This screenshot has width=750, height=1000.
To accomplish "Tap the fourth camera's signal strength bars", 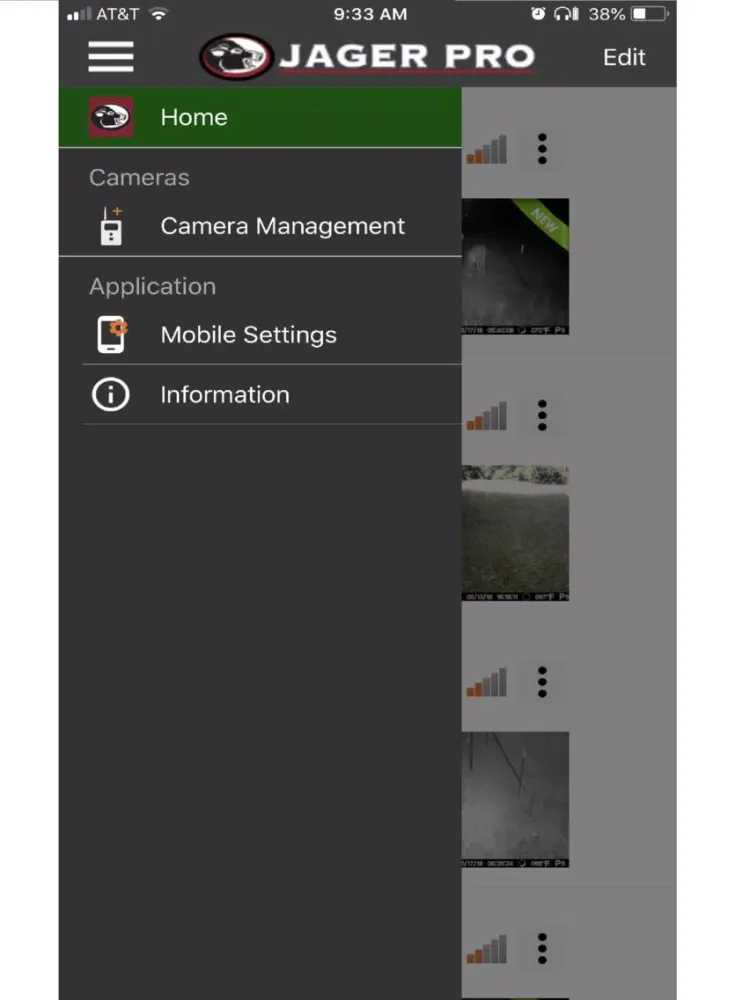I will [487, 949].
